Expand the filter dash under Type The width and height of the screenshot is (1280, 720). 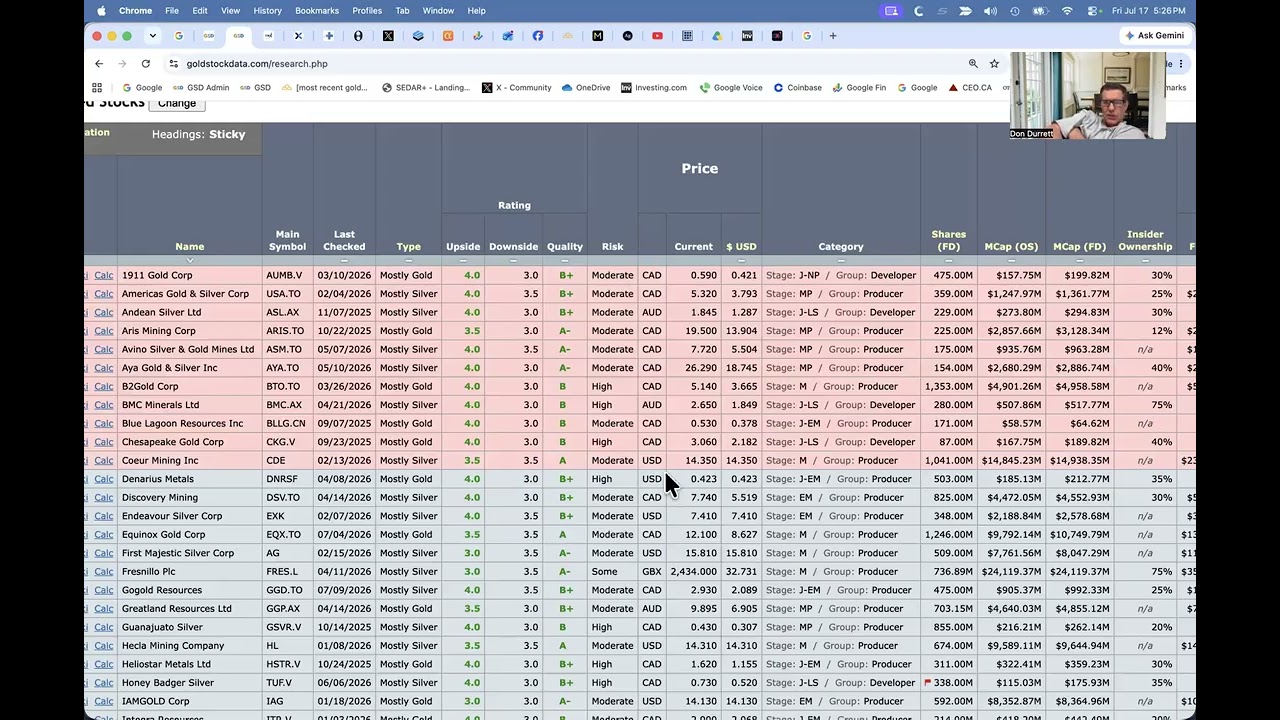408,260
